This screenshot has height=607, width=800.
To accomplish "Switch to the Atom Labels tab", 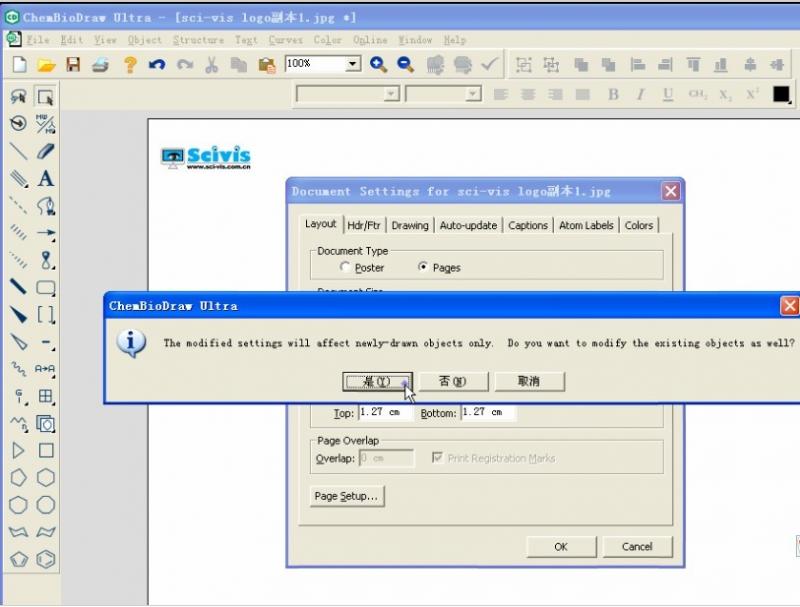I will coord(586,225).
